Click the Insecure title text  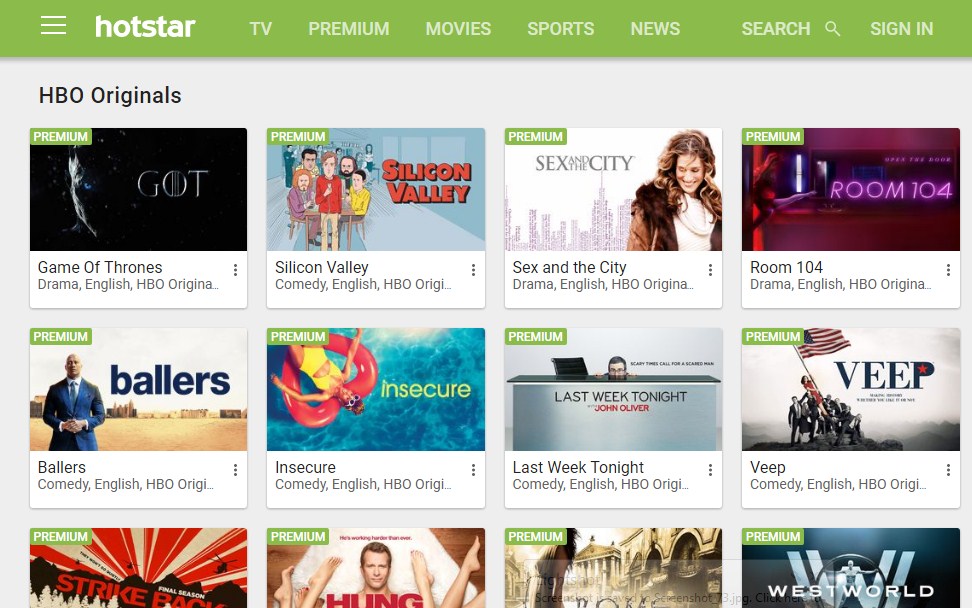(305, 467)
